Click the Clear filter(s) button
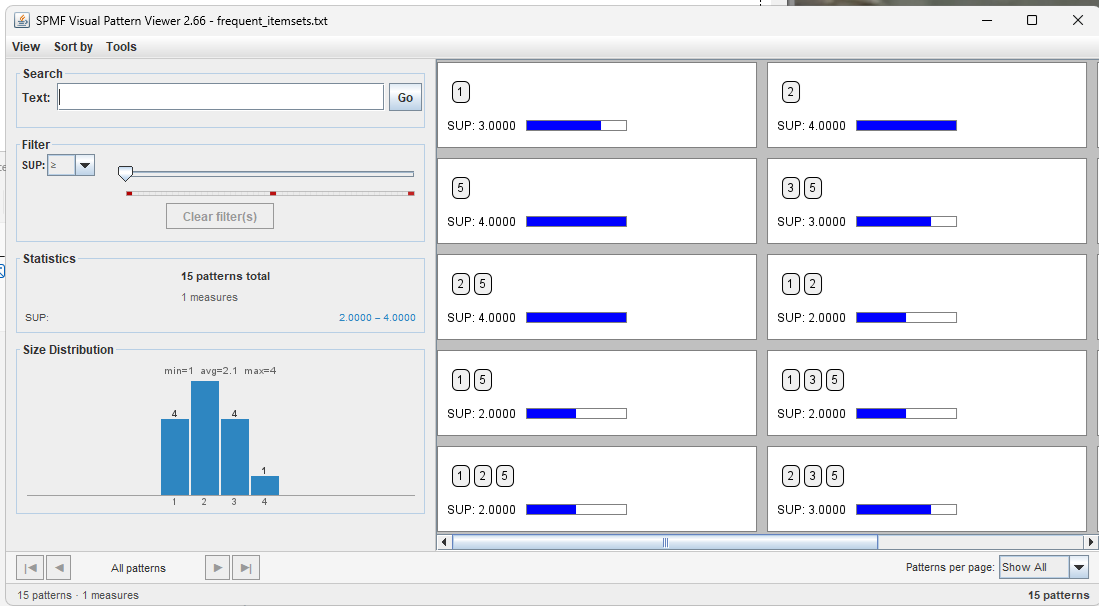Screen dimensions: 1099x606 tap(220, 216)
